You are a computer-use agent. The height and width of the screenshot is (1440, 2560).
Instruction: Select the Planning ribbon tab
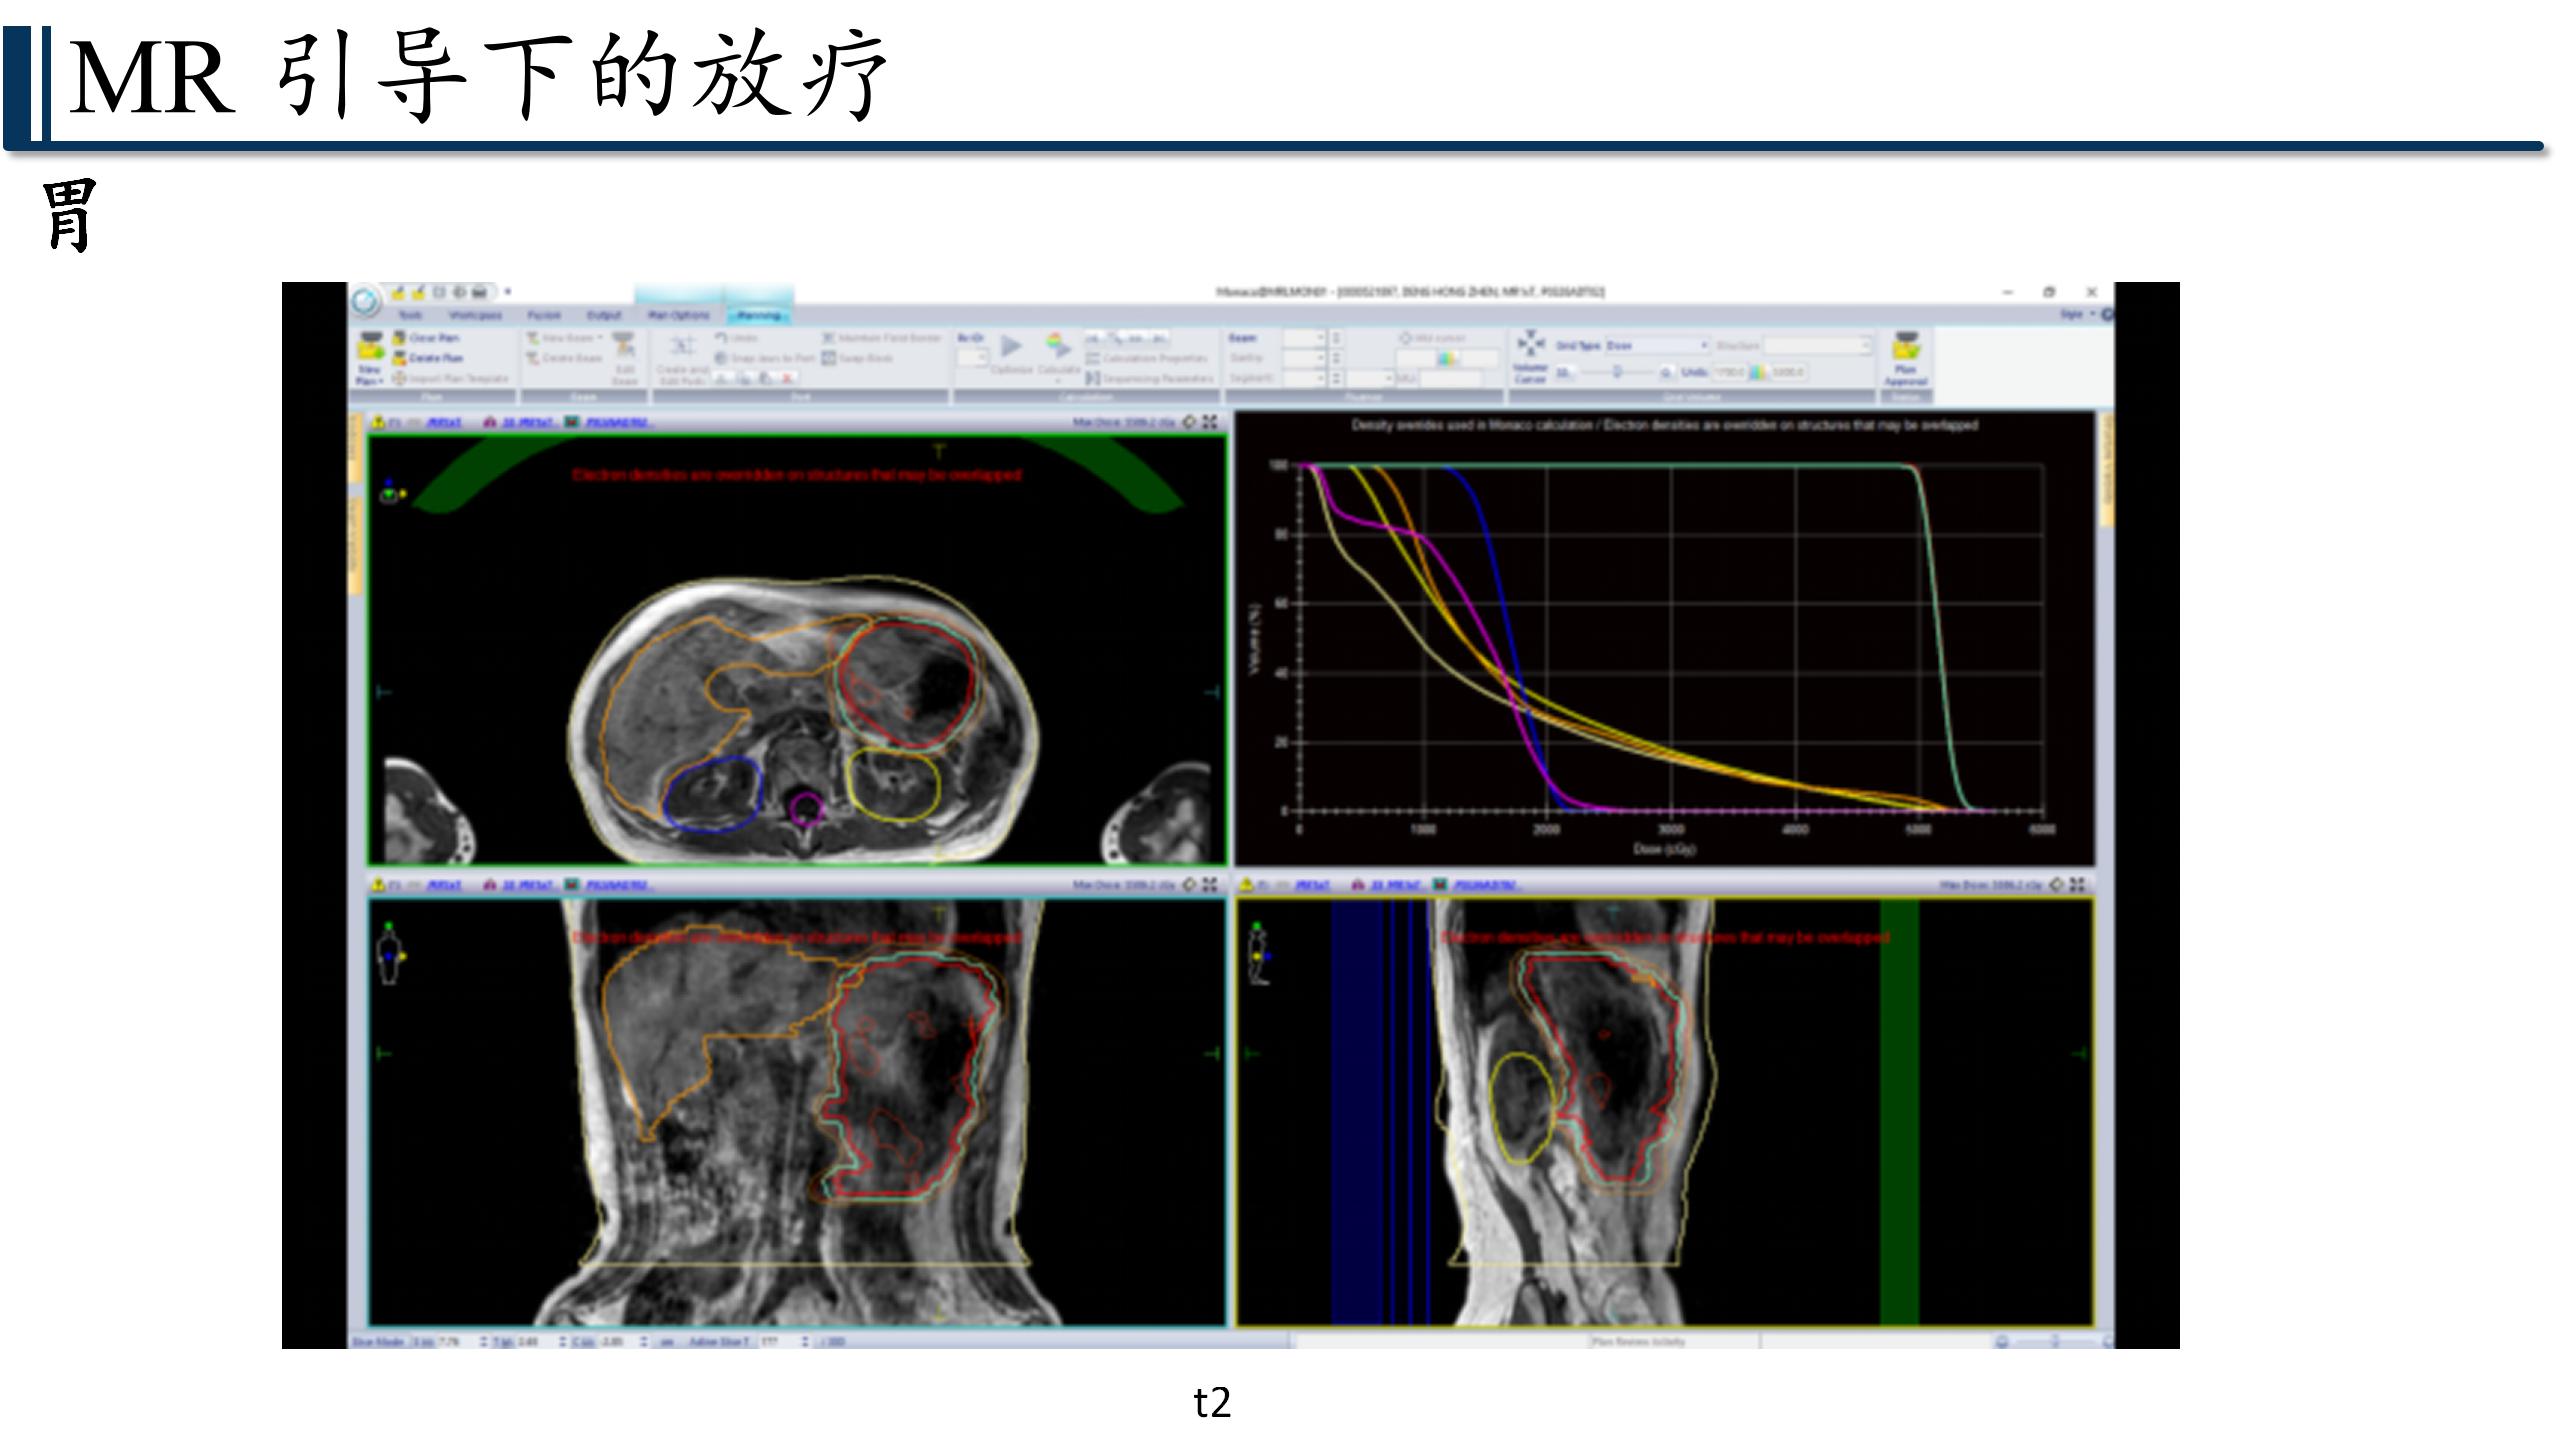[x=759, y=315]
